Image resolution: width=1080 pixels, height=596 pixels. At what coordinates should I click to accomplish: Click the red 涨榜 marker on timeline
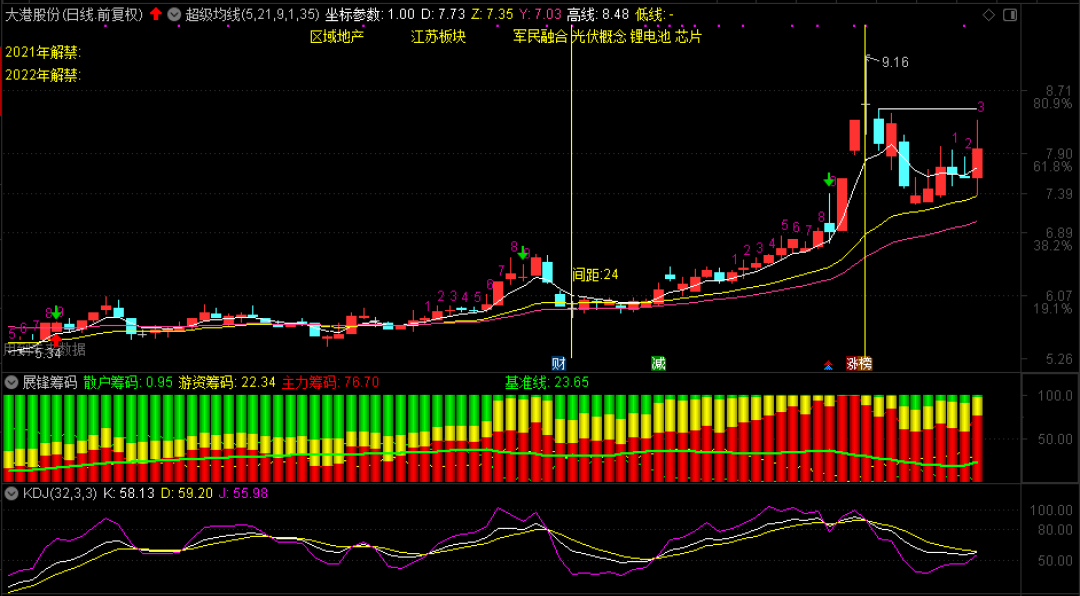tap(858, 363)
